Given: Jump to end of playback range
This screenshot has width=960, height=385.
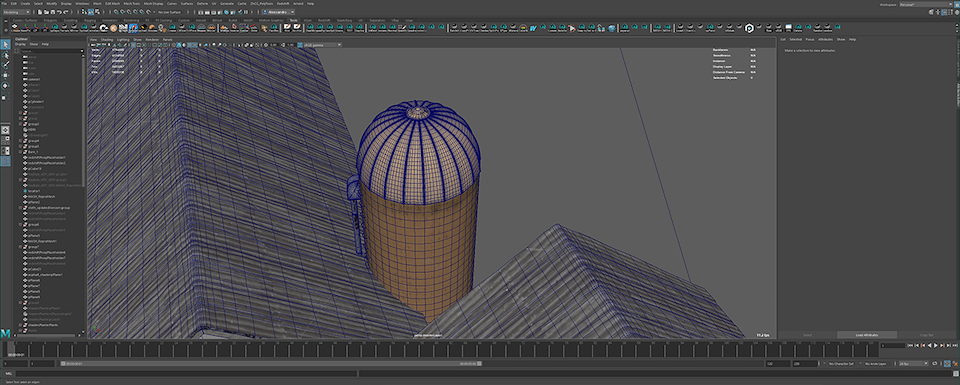Looking at the screenshot, I should (x=954, y=346).
